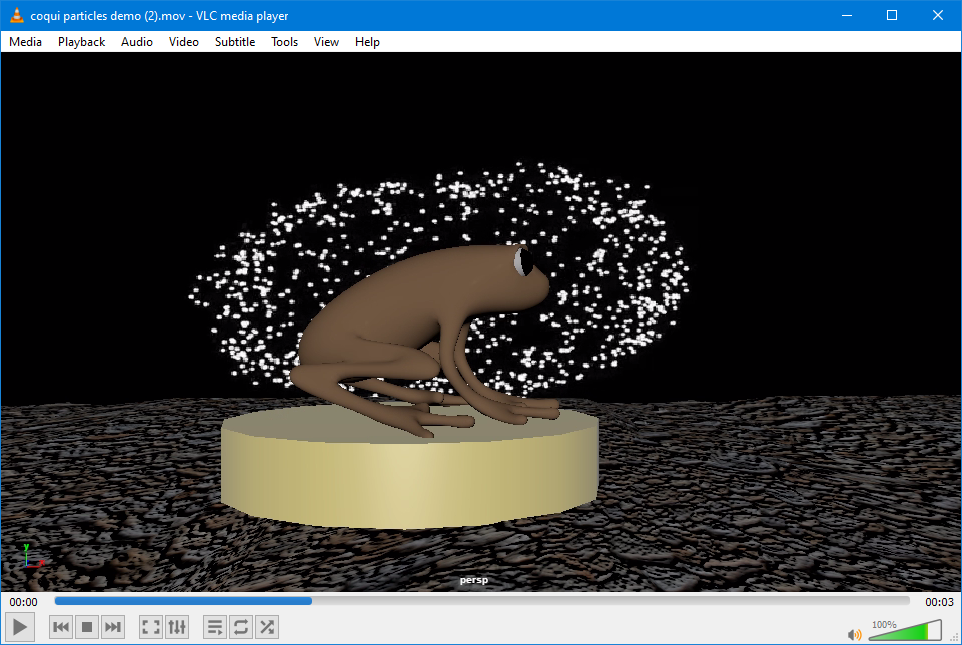Open the Help menu
The width and height of the screenshot is (962, 645).
click(367, 42)
